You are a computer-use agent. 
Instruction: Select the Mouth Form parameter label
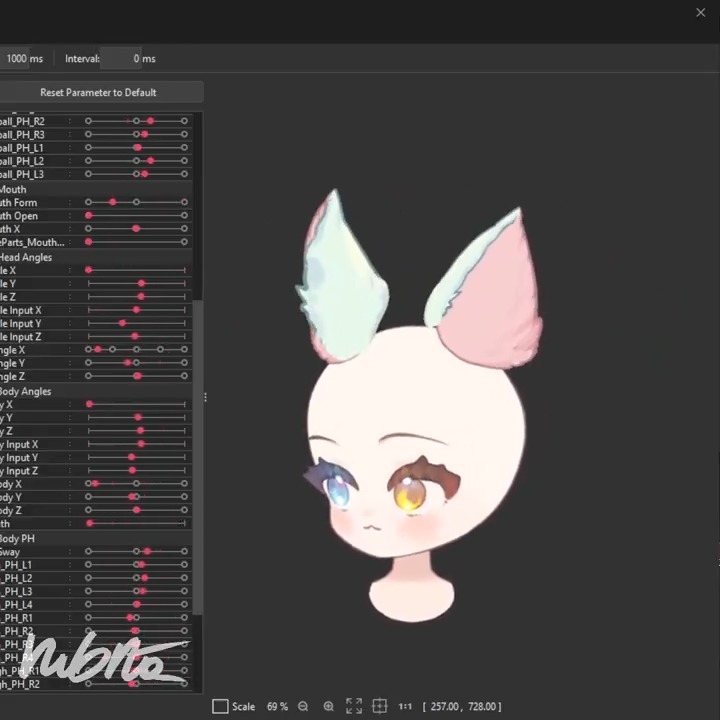click(19, 203)
